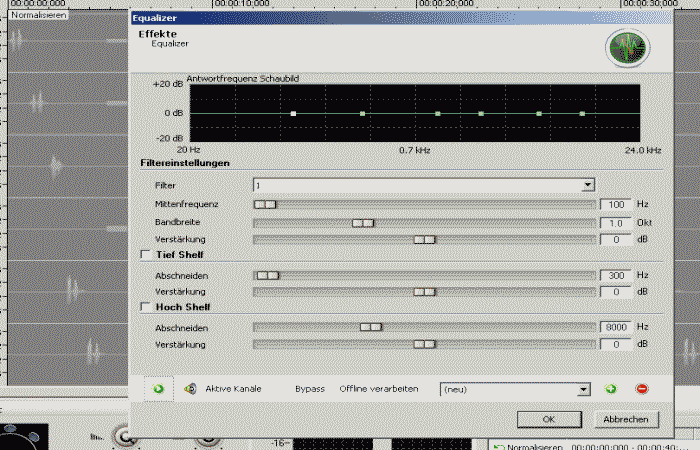Expand the (neu) preset dropdown
700x450 pixels.
coord(583,389)
